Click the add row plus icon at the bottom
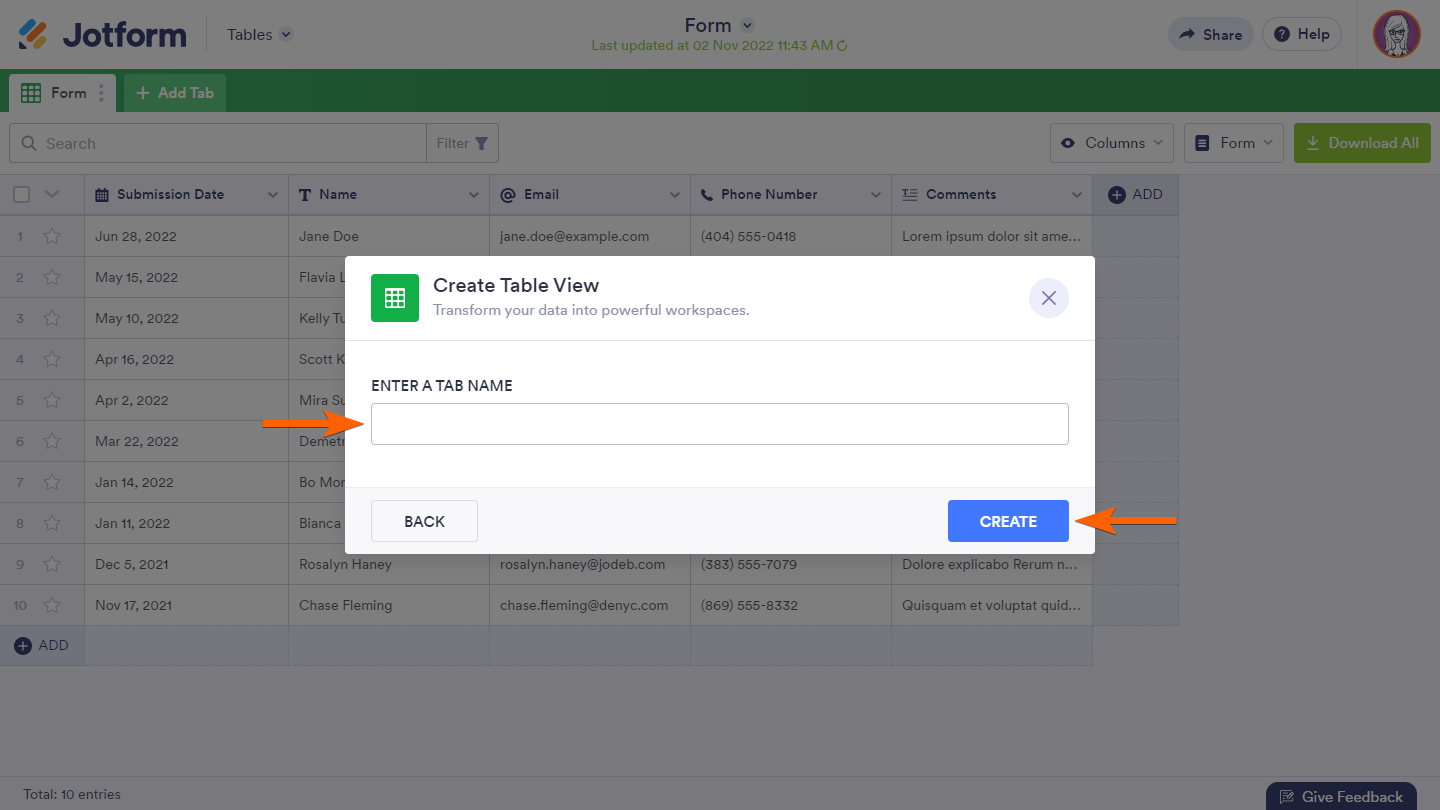The image size is (1440, 810). [23, 646]
